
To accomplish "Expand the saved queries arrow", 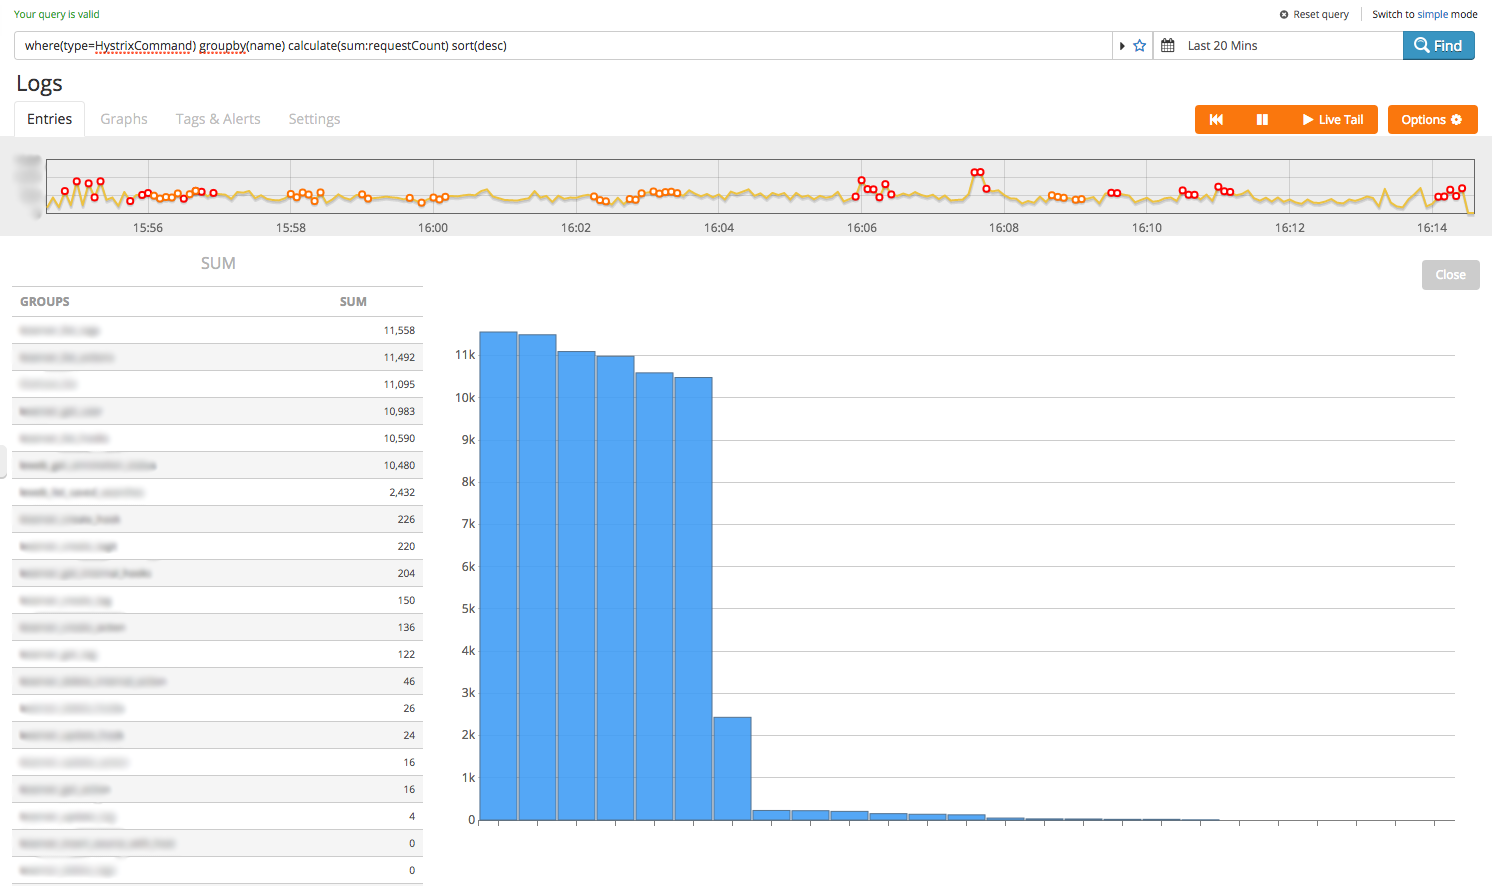I will [1122, 46].
